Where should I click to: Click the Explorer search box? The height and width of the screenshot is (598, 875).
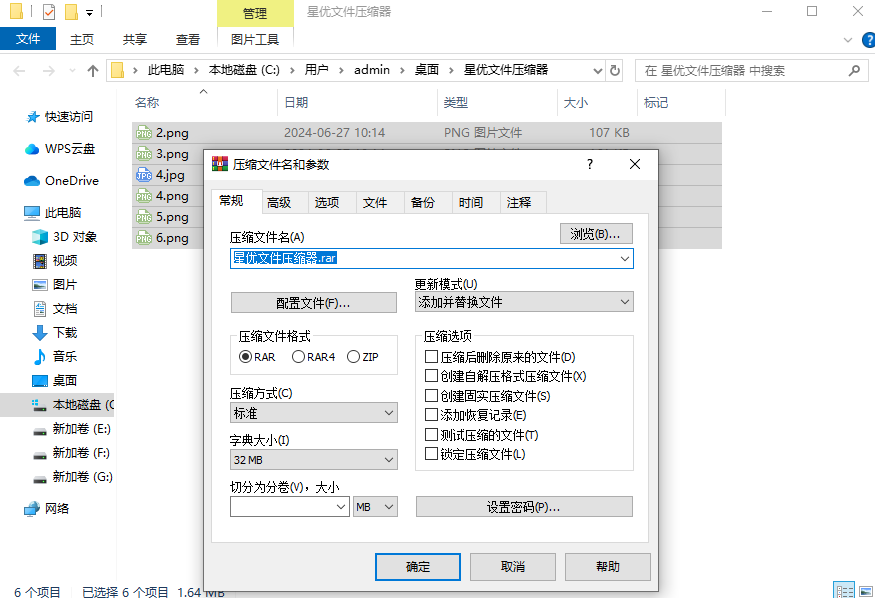click(x=752, y=70)
